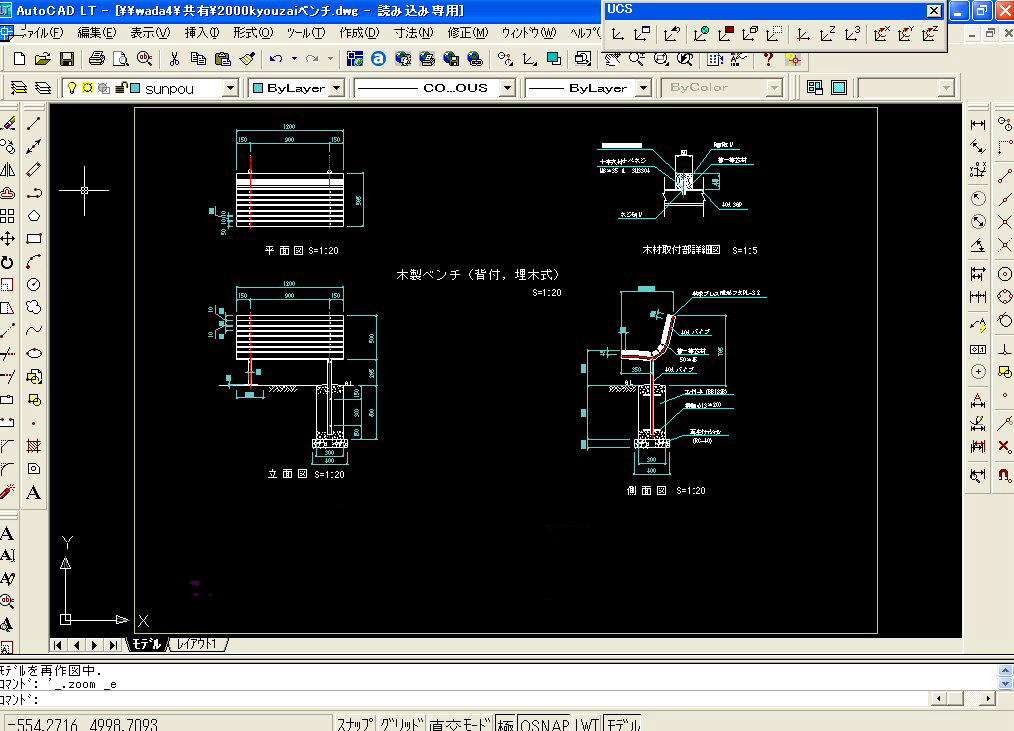
Task: Click the Open file folder icon
Action: [43, 60]
